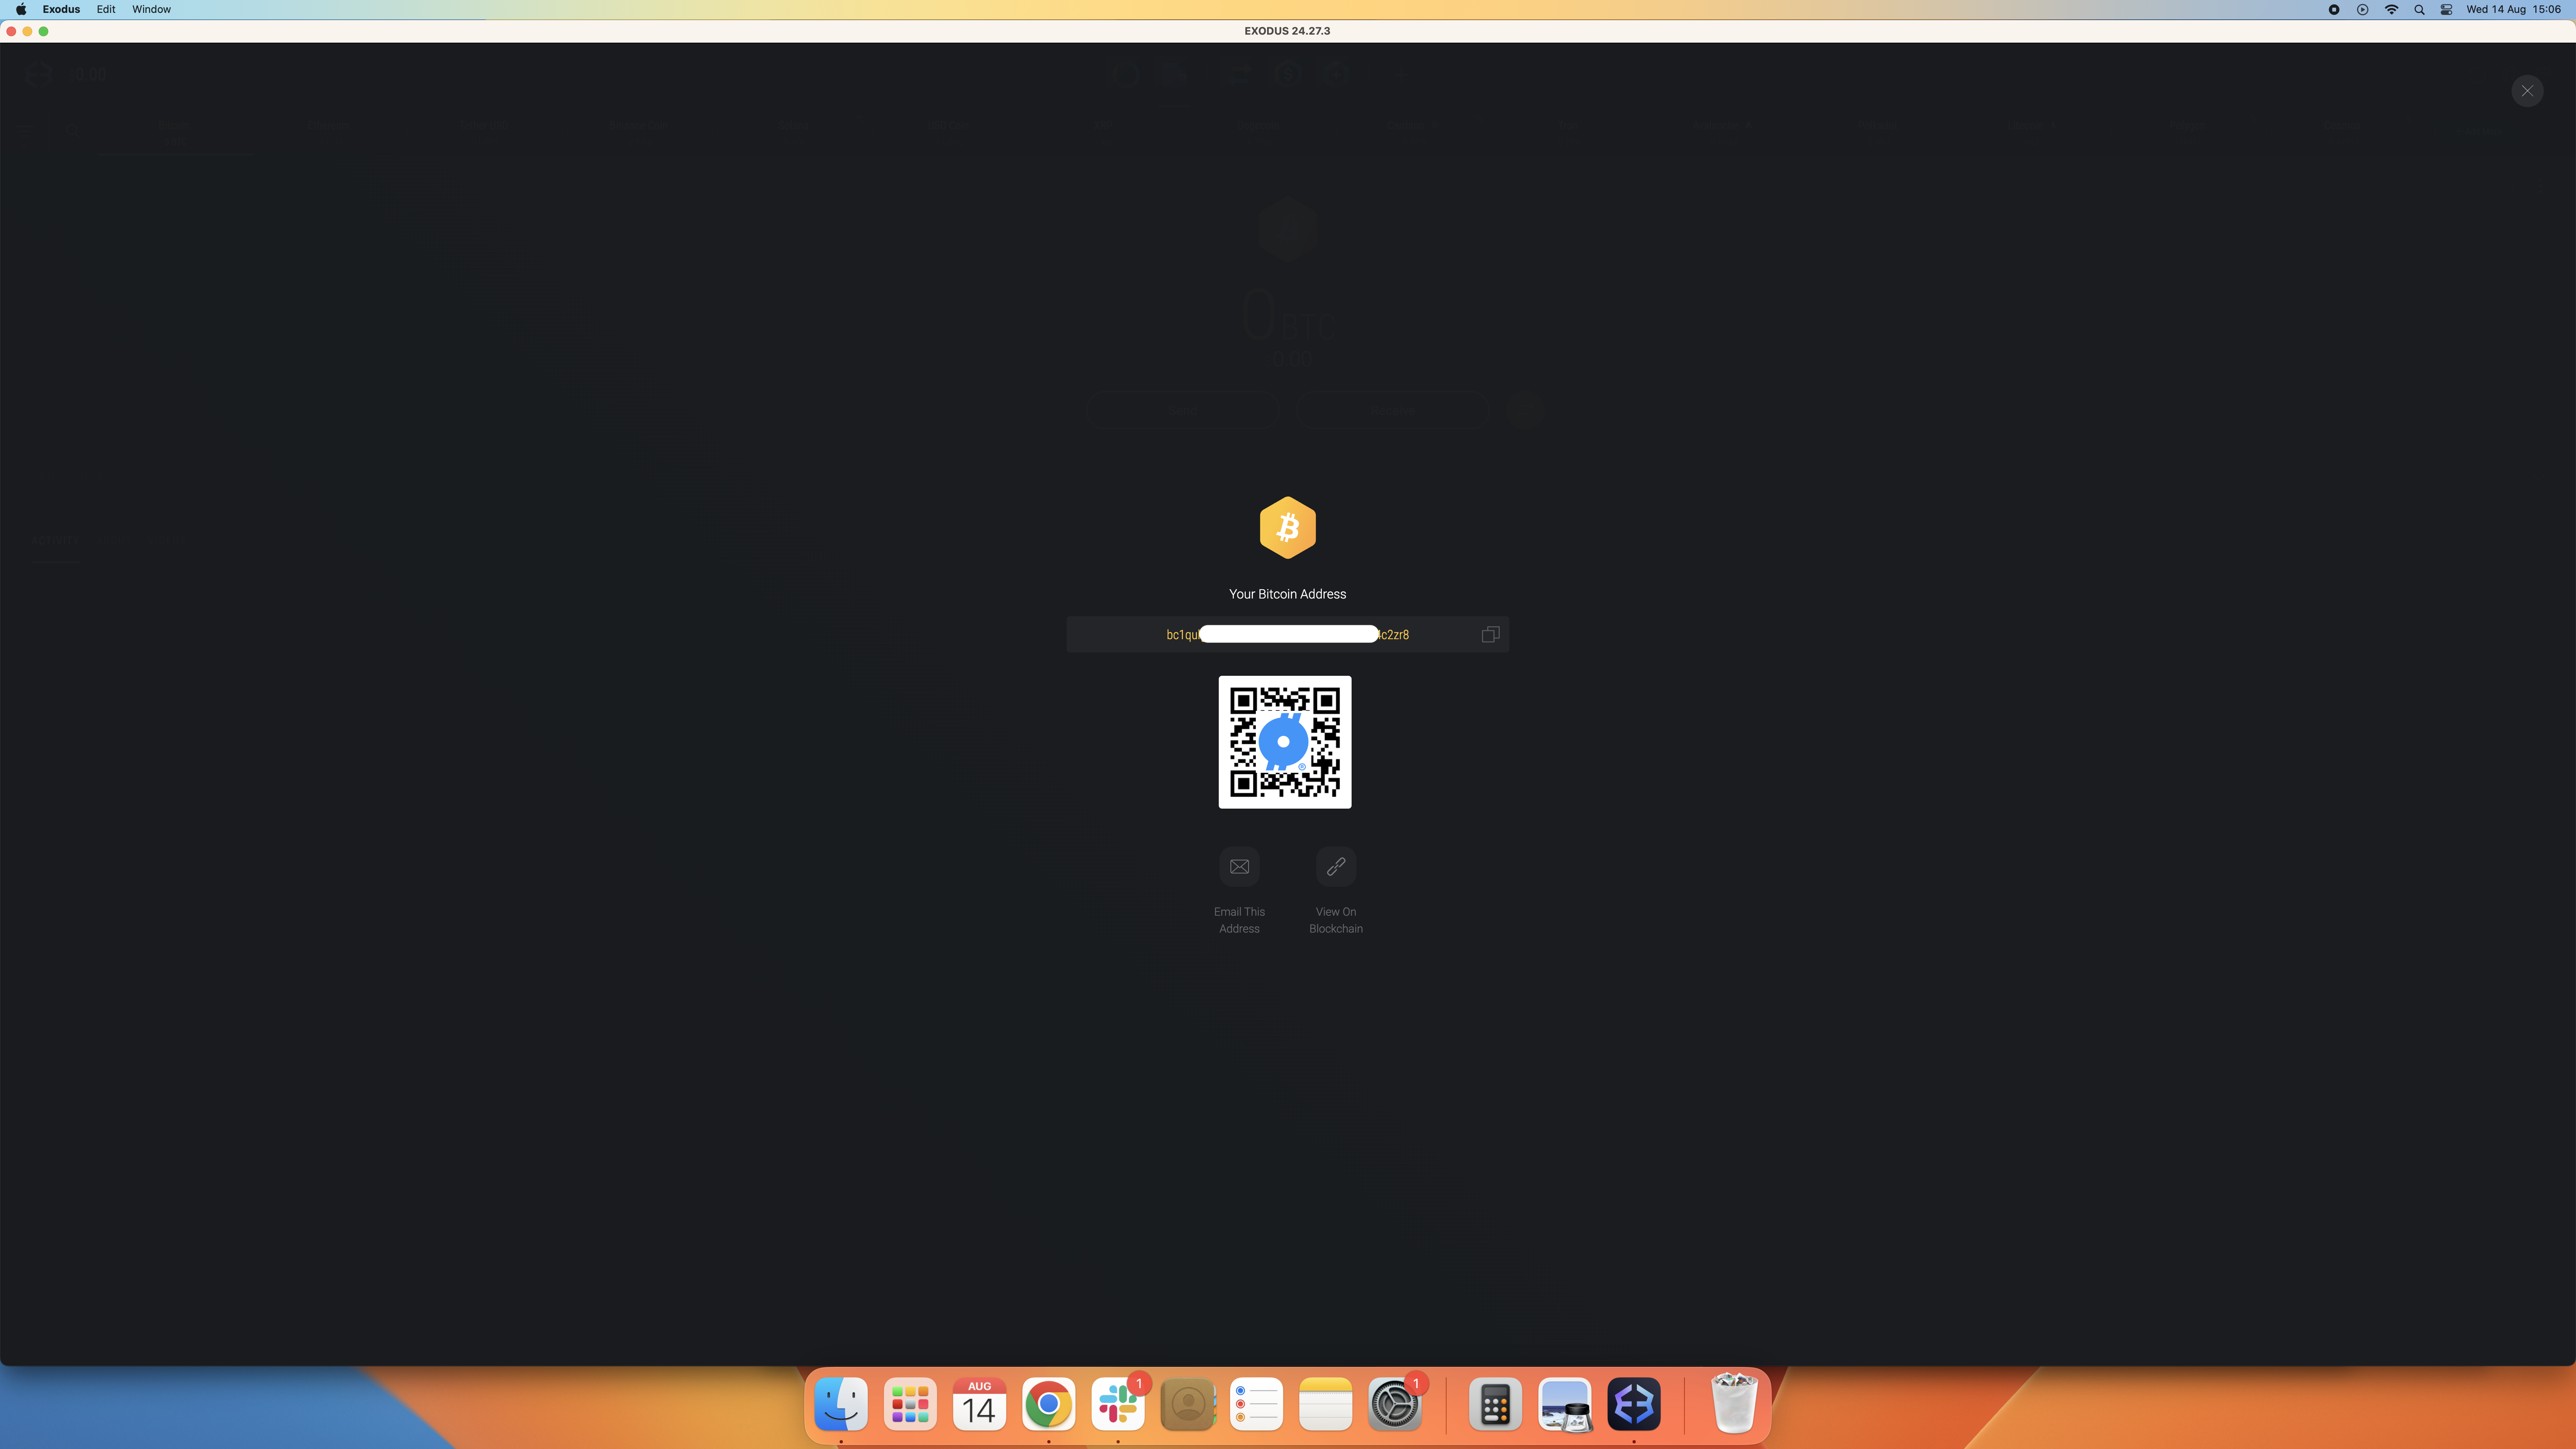The height and width of the screenshot is (1449, 2576).
Task: Open Google Chrome from the Dock
Action: tap(1048, 1404)
